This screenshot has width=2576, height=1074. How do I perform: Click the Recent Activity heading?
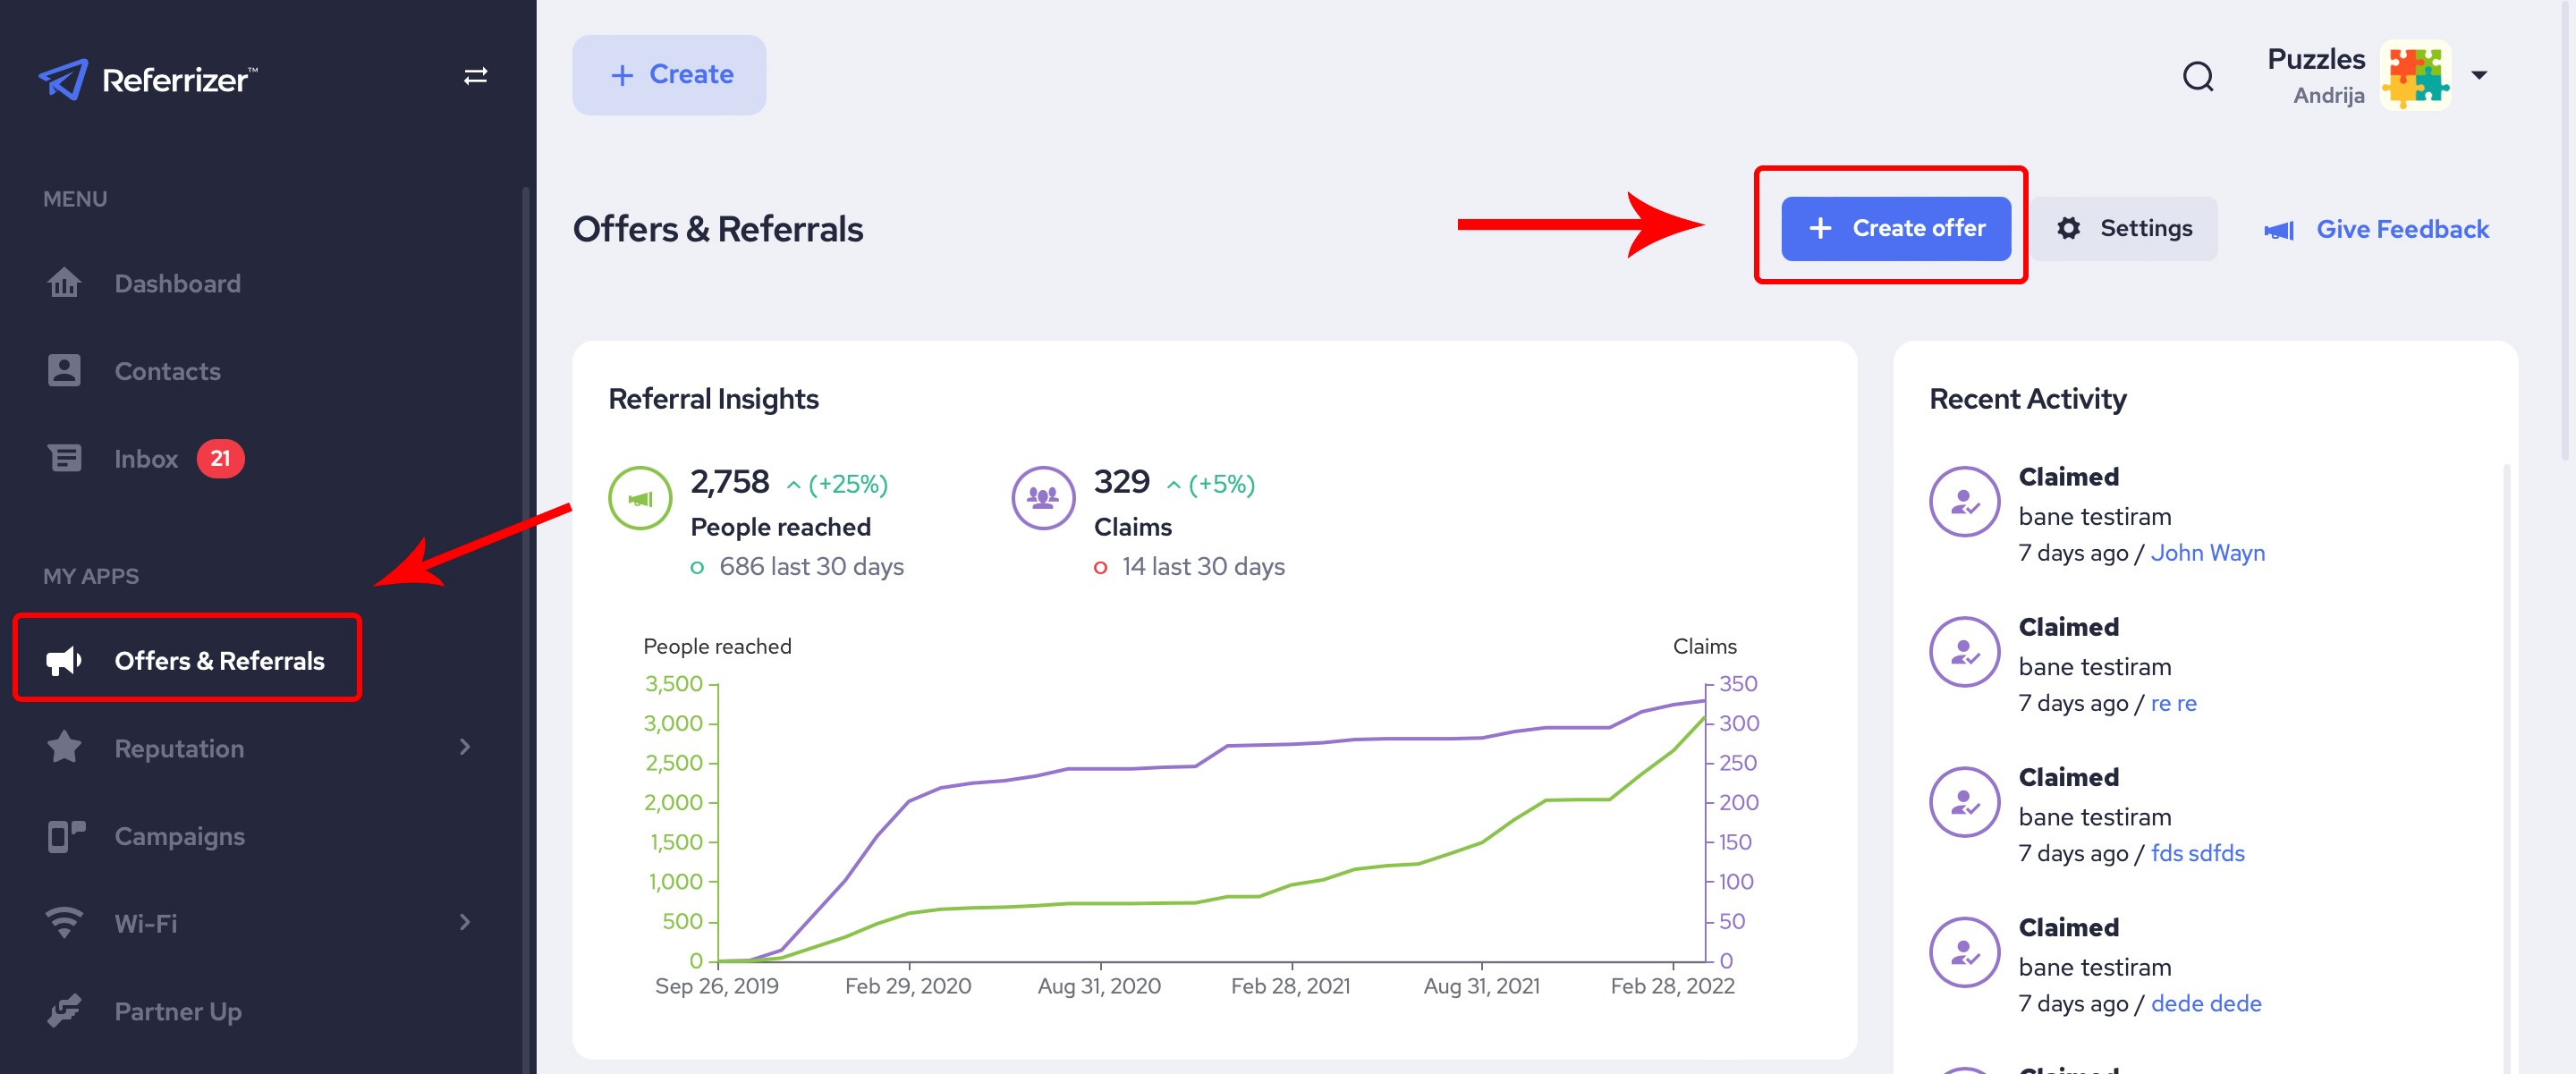[x=2027, y=399]
